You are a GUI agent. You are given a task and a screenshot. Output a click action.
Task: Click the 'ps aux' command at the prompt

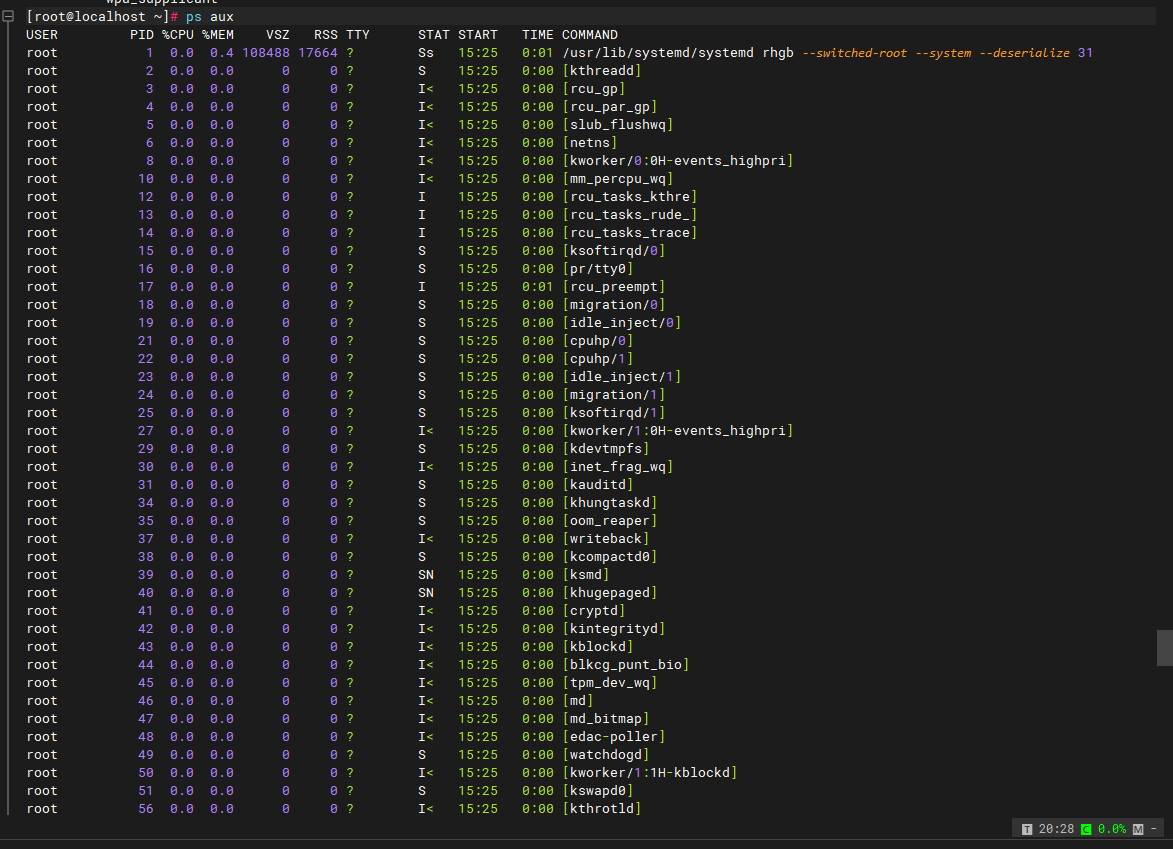coord(209,16)
